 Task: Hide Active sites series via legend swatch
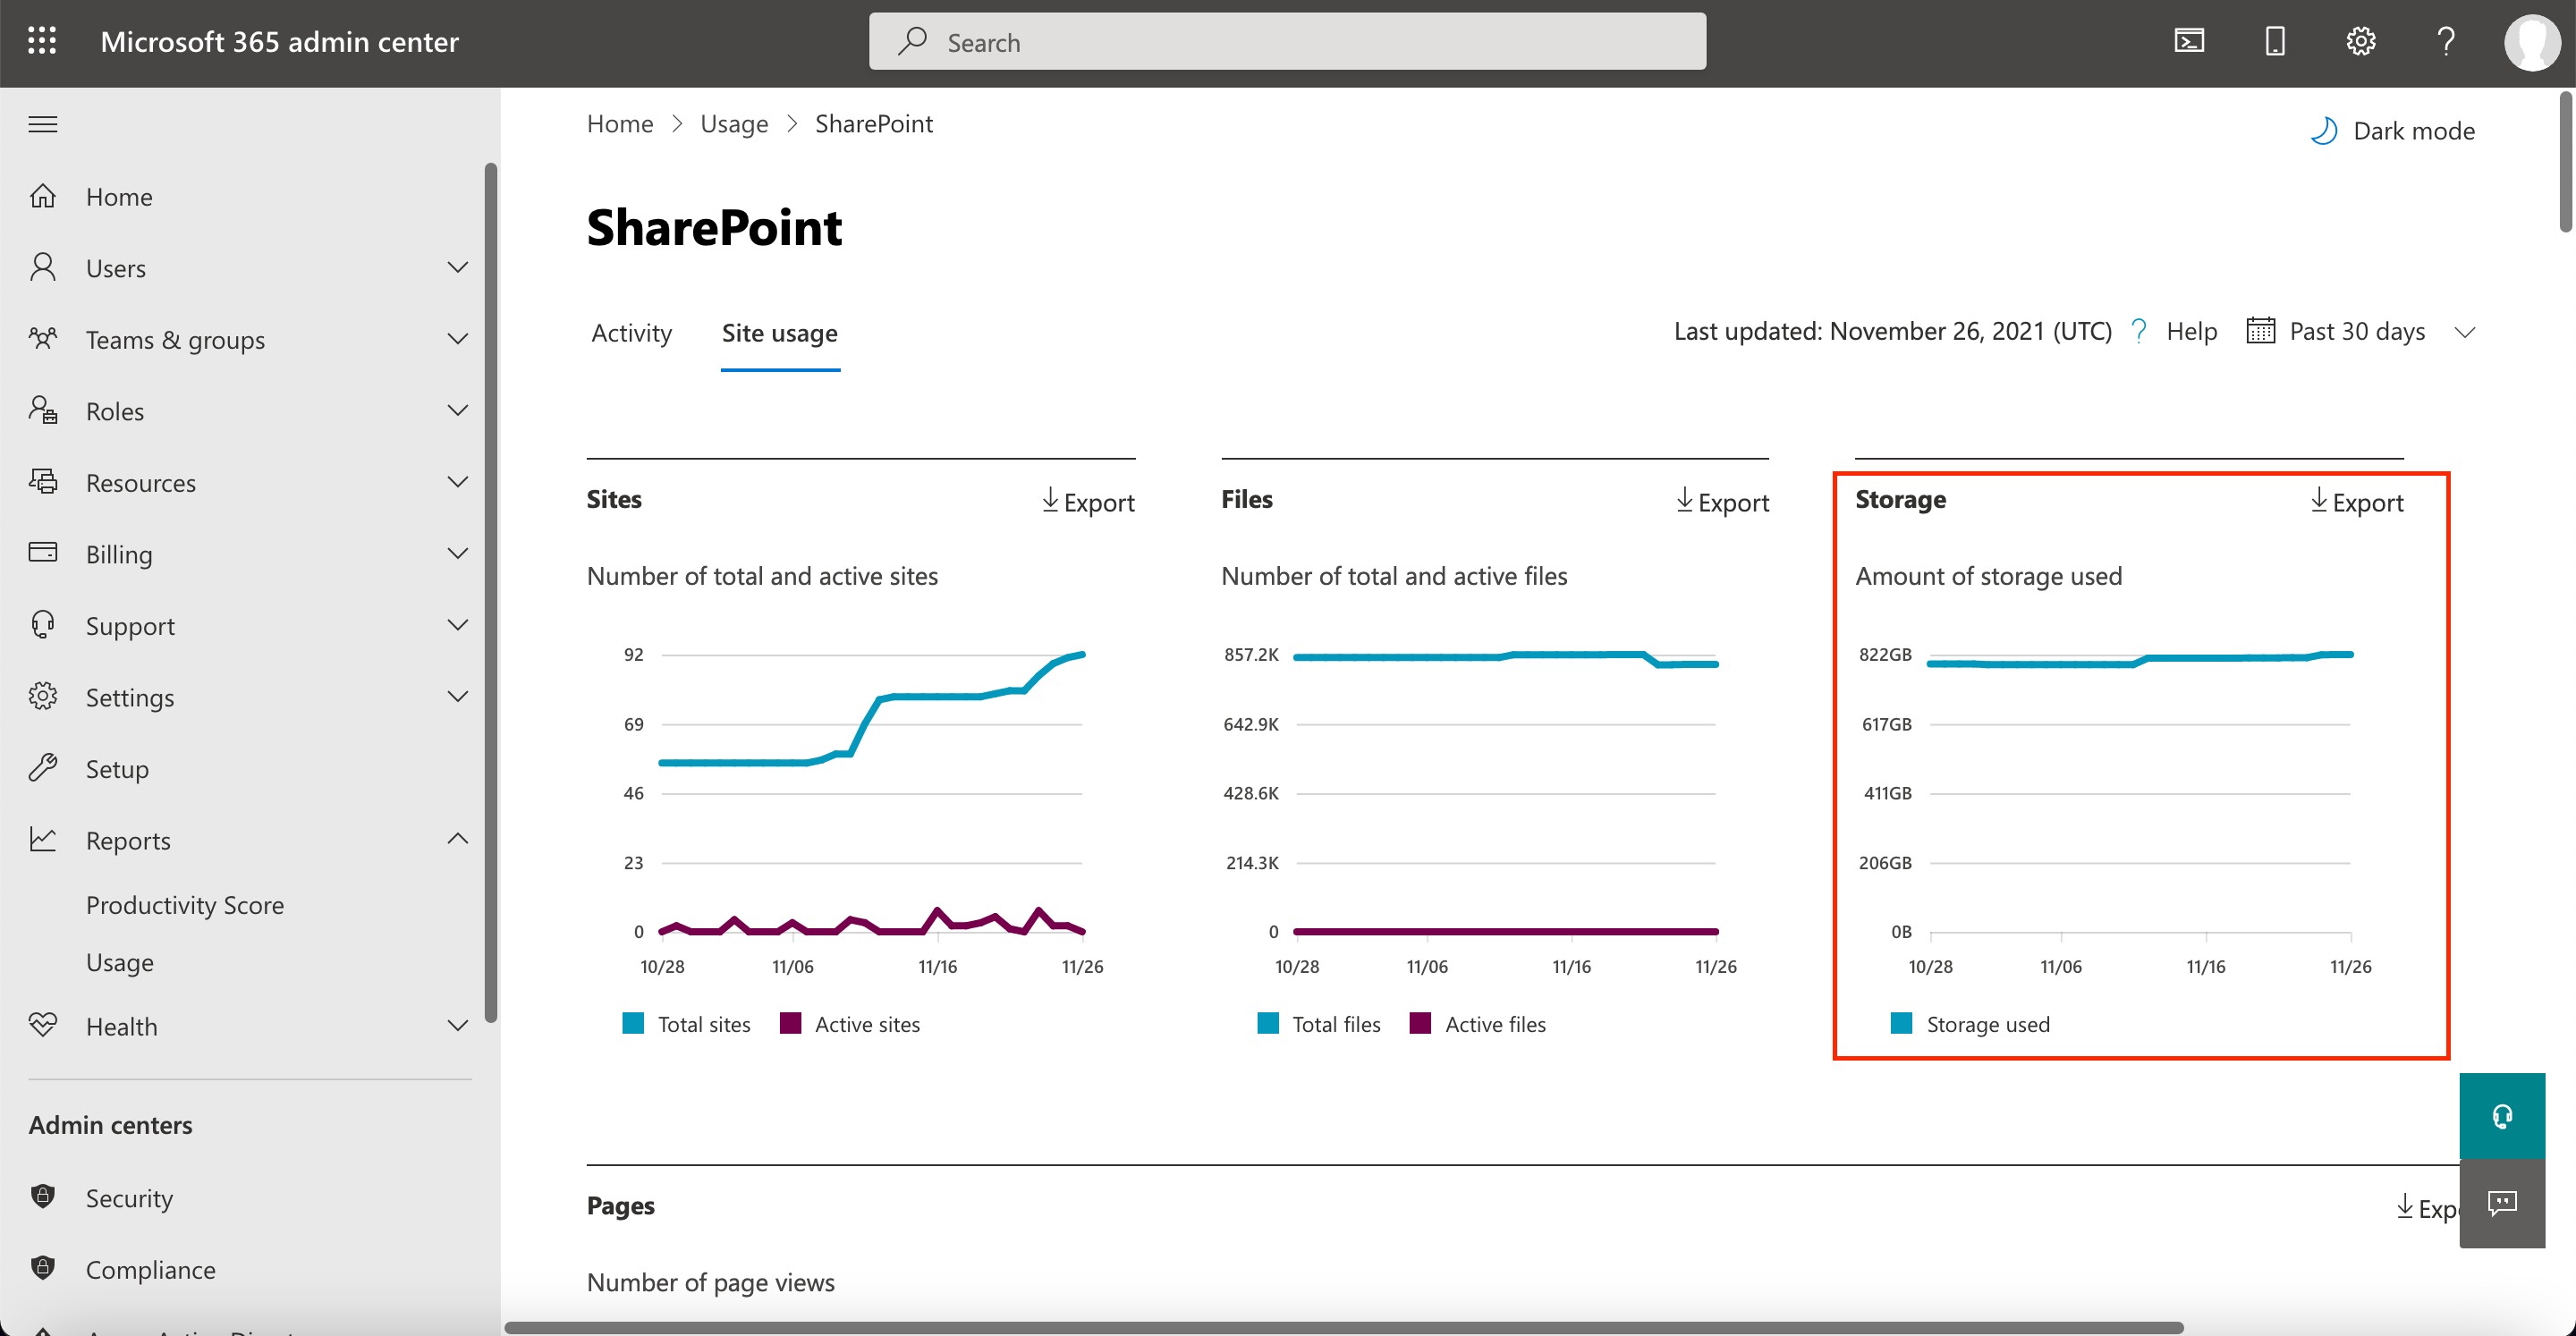pyautogui.click(x=791, y=1023)
